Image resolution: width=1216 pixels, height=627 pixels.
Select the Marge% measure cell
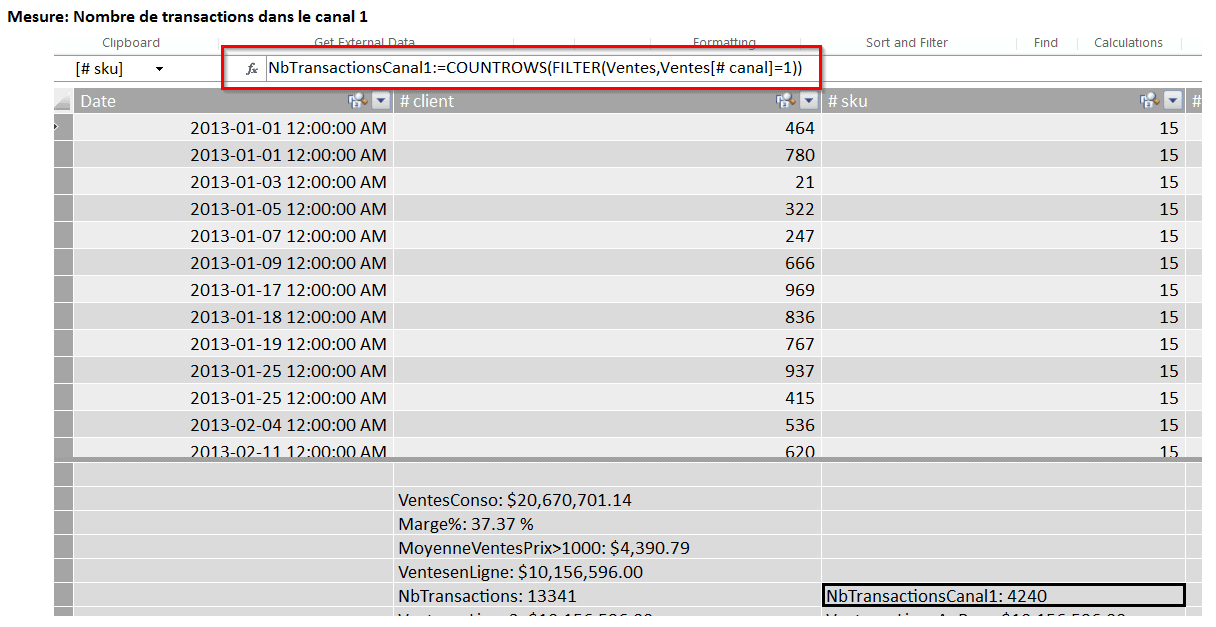pos(607,524)
